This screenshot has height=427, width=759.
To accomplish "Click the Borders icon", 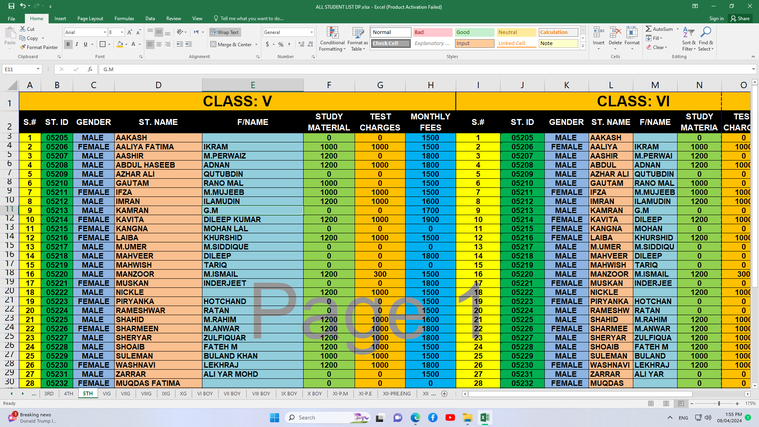I will (x=103, y=44).
